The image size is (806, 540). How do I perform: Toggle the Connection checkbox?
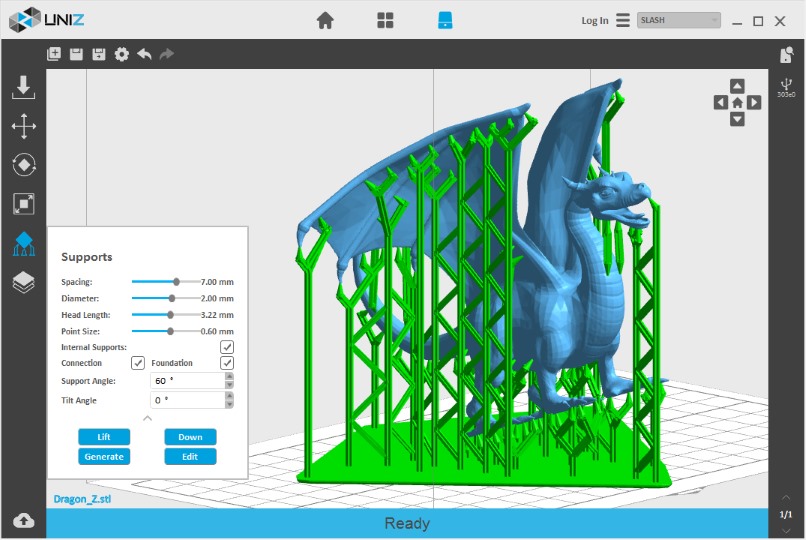click(x=138, y=363)
